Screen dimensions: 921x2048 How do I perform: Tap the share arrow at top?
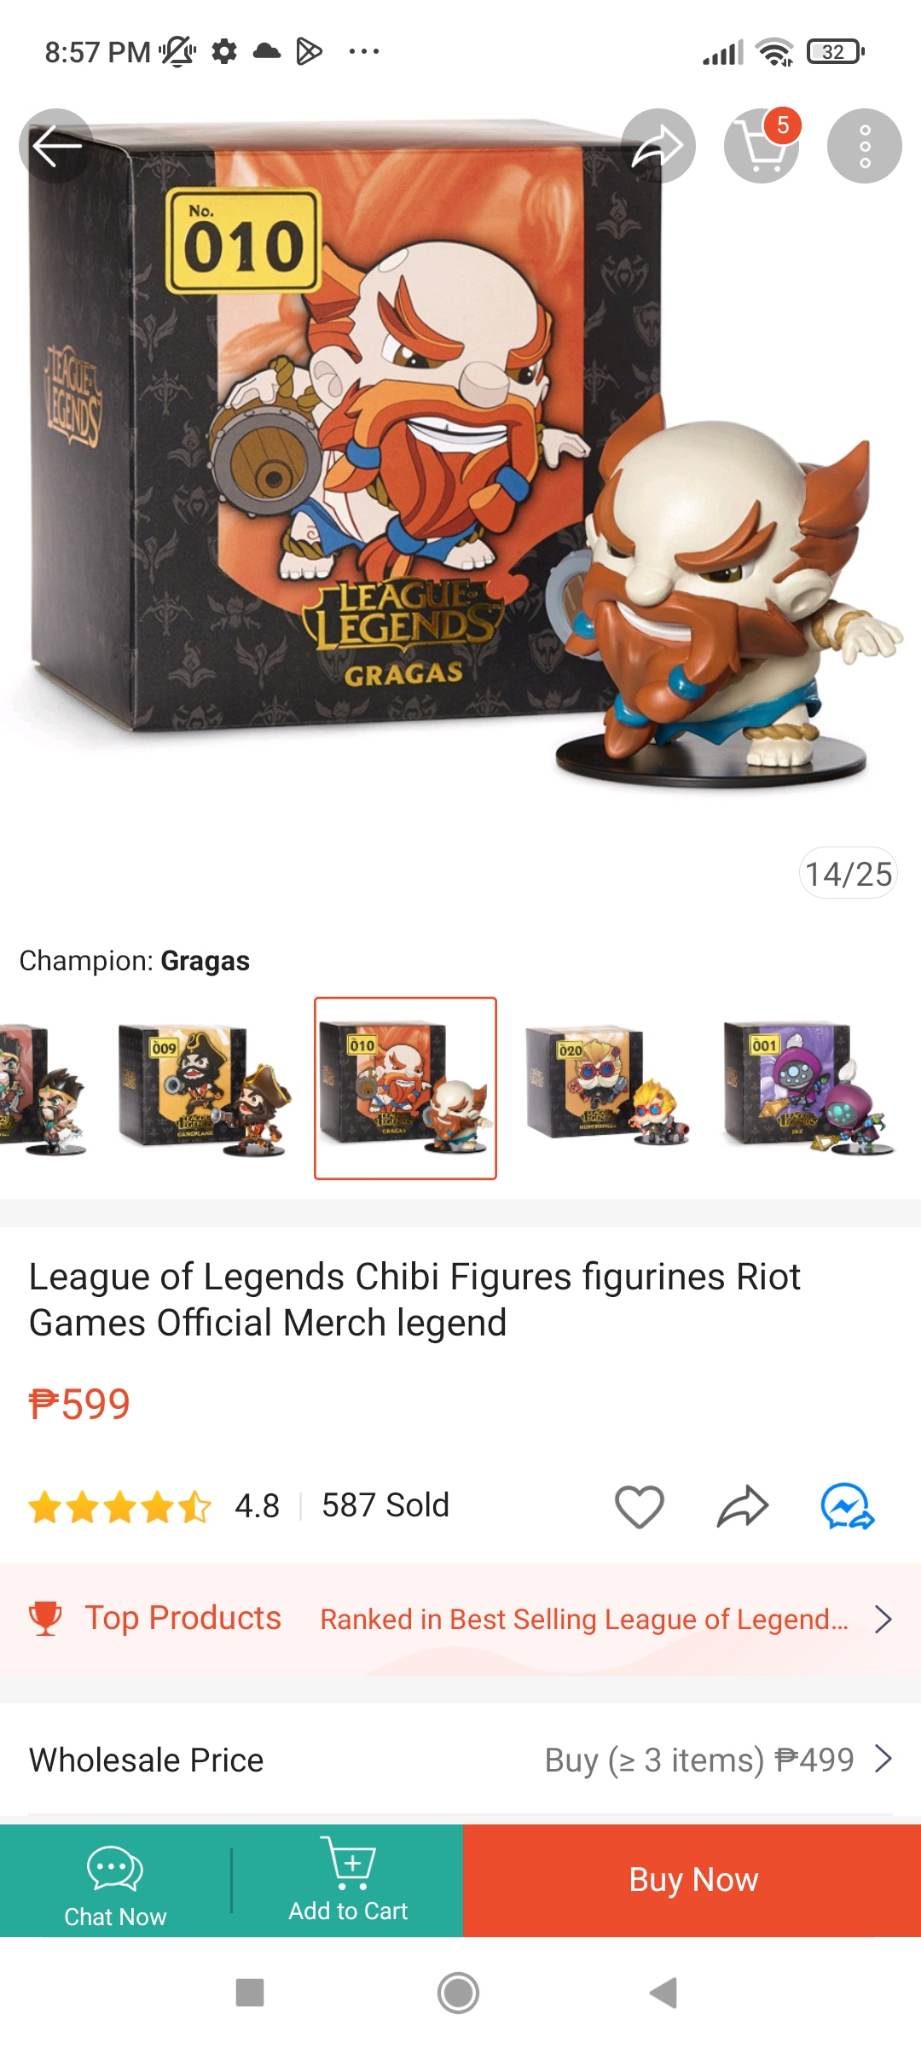point(658,146)
